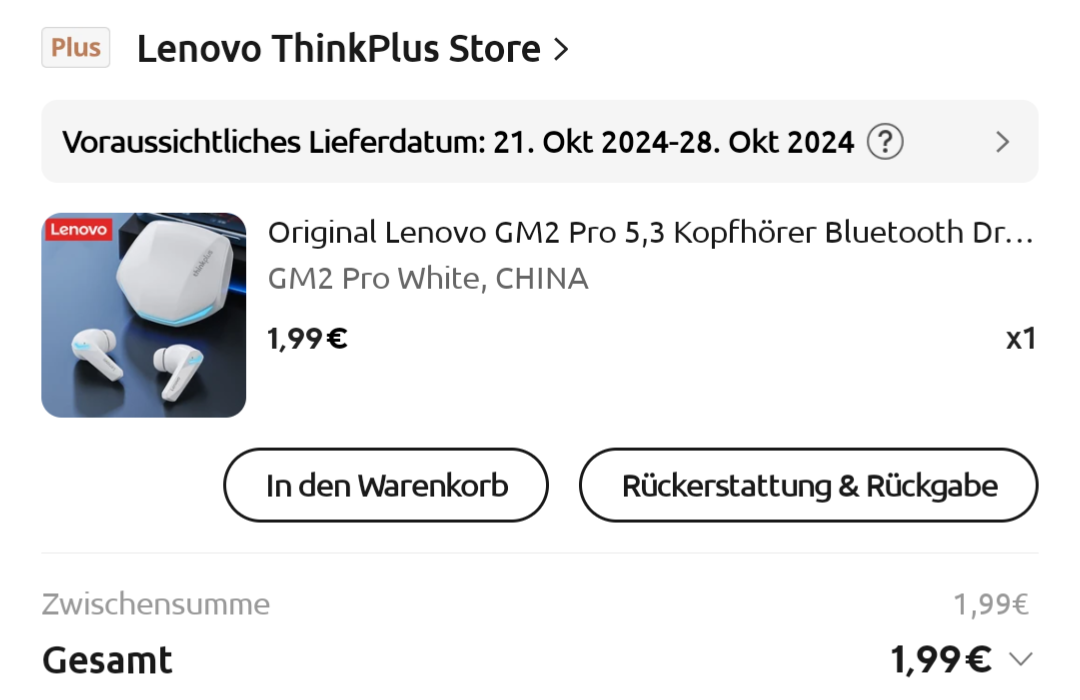The width and height of the screenshot is (1080, 700).
Task: Open delivery date help question mark
Action: (884, 142)
